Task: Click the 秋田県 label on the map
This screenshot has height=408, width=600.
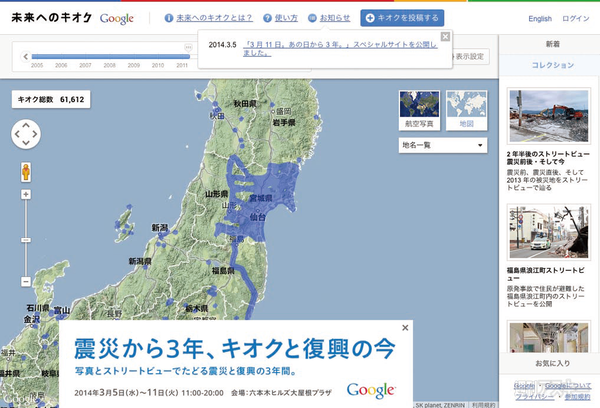Action: [245, 104]
